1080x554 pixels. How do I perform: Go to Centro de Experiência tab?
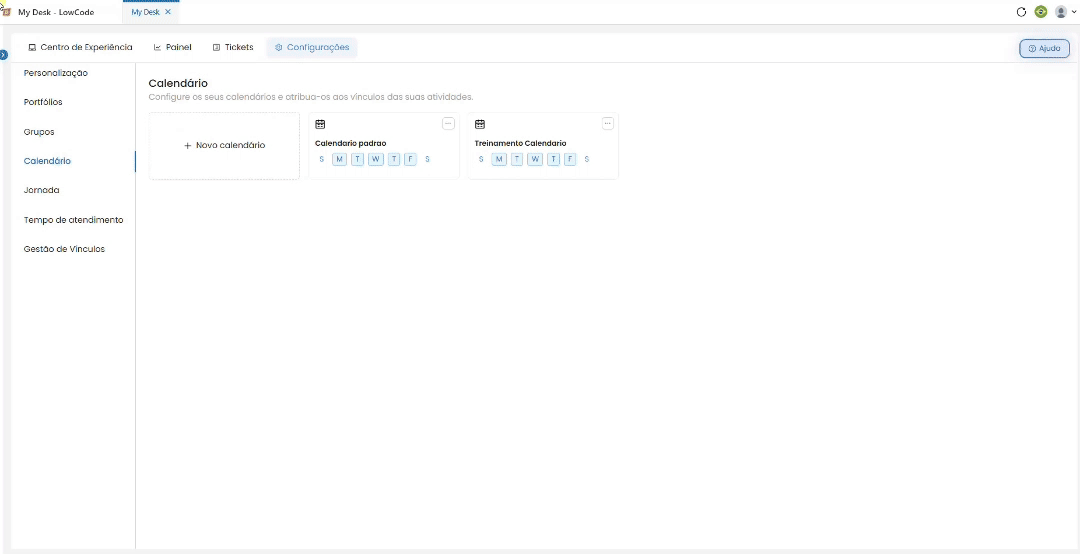tap(80, 48)
